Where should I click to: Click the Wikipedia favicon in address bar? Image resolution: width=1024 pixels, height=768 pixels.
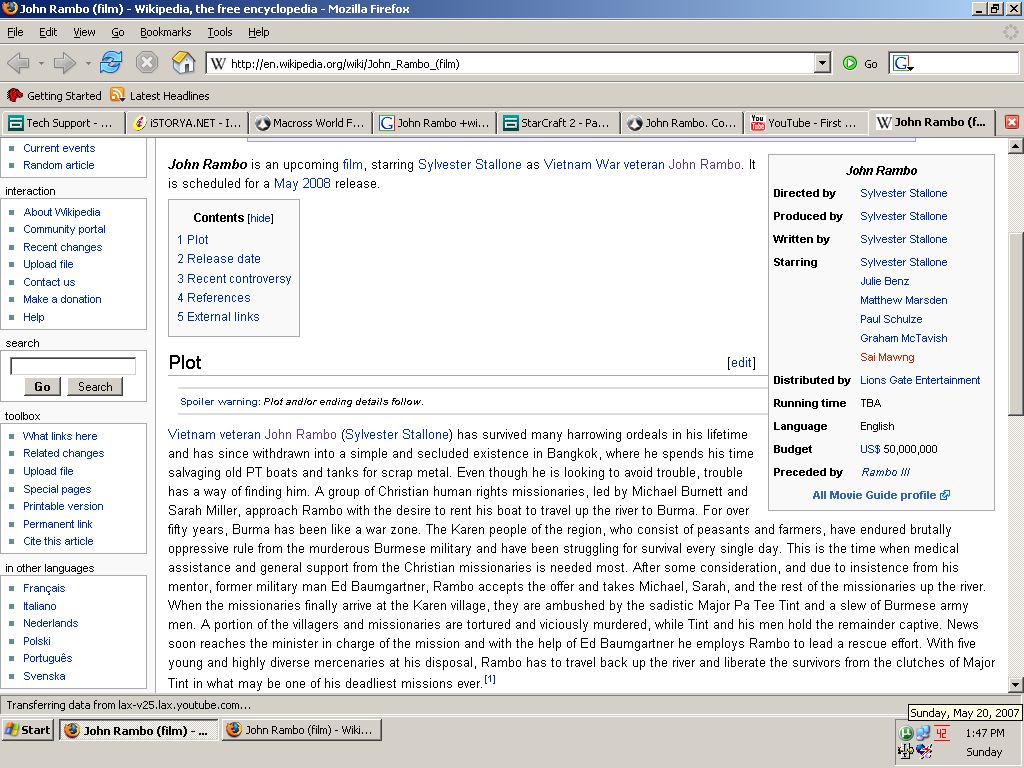(219, 63)
